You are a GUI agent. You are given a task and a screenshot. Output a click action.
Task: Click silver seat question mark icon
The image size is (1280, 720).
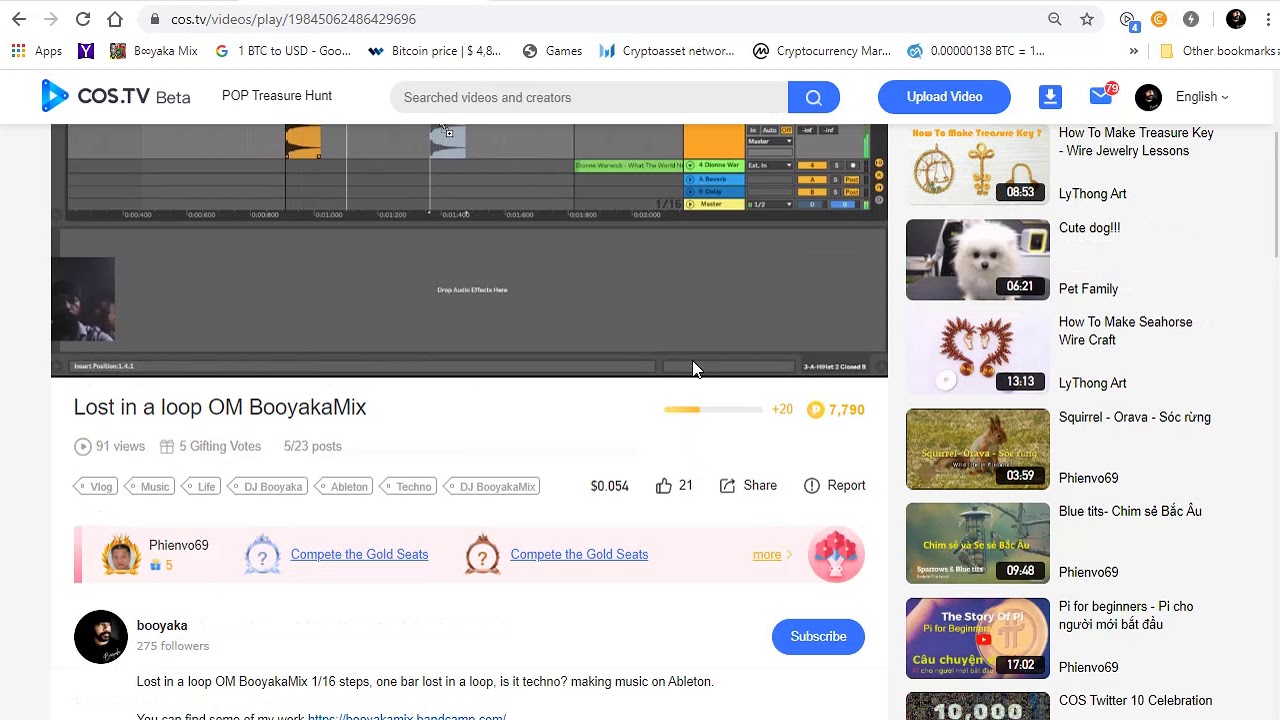262,555
